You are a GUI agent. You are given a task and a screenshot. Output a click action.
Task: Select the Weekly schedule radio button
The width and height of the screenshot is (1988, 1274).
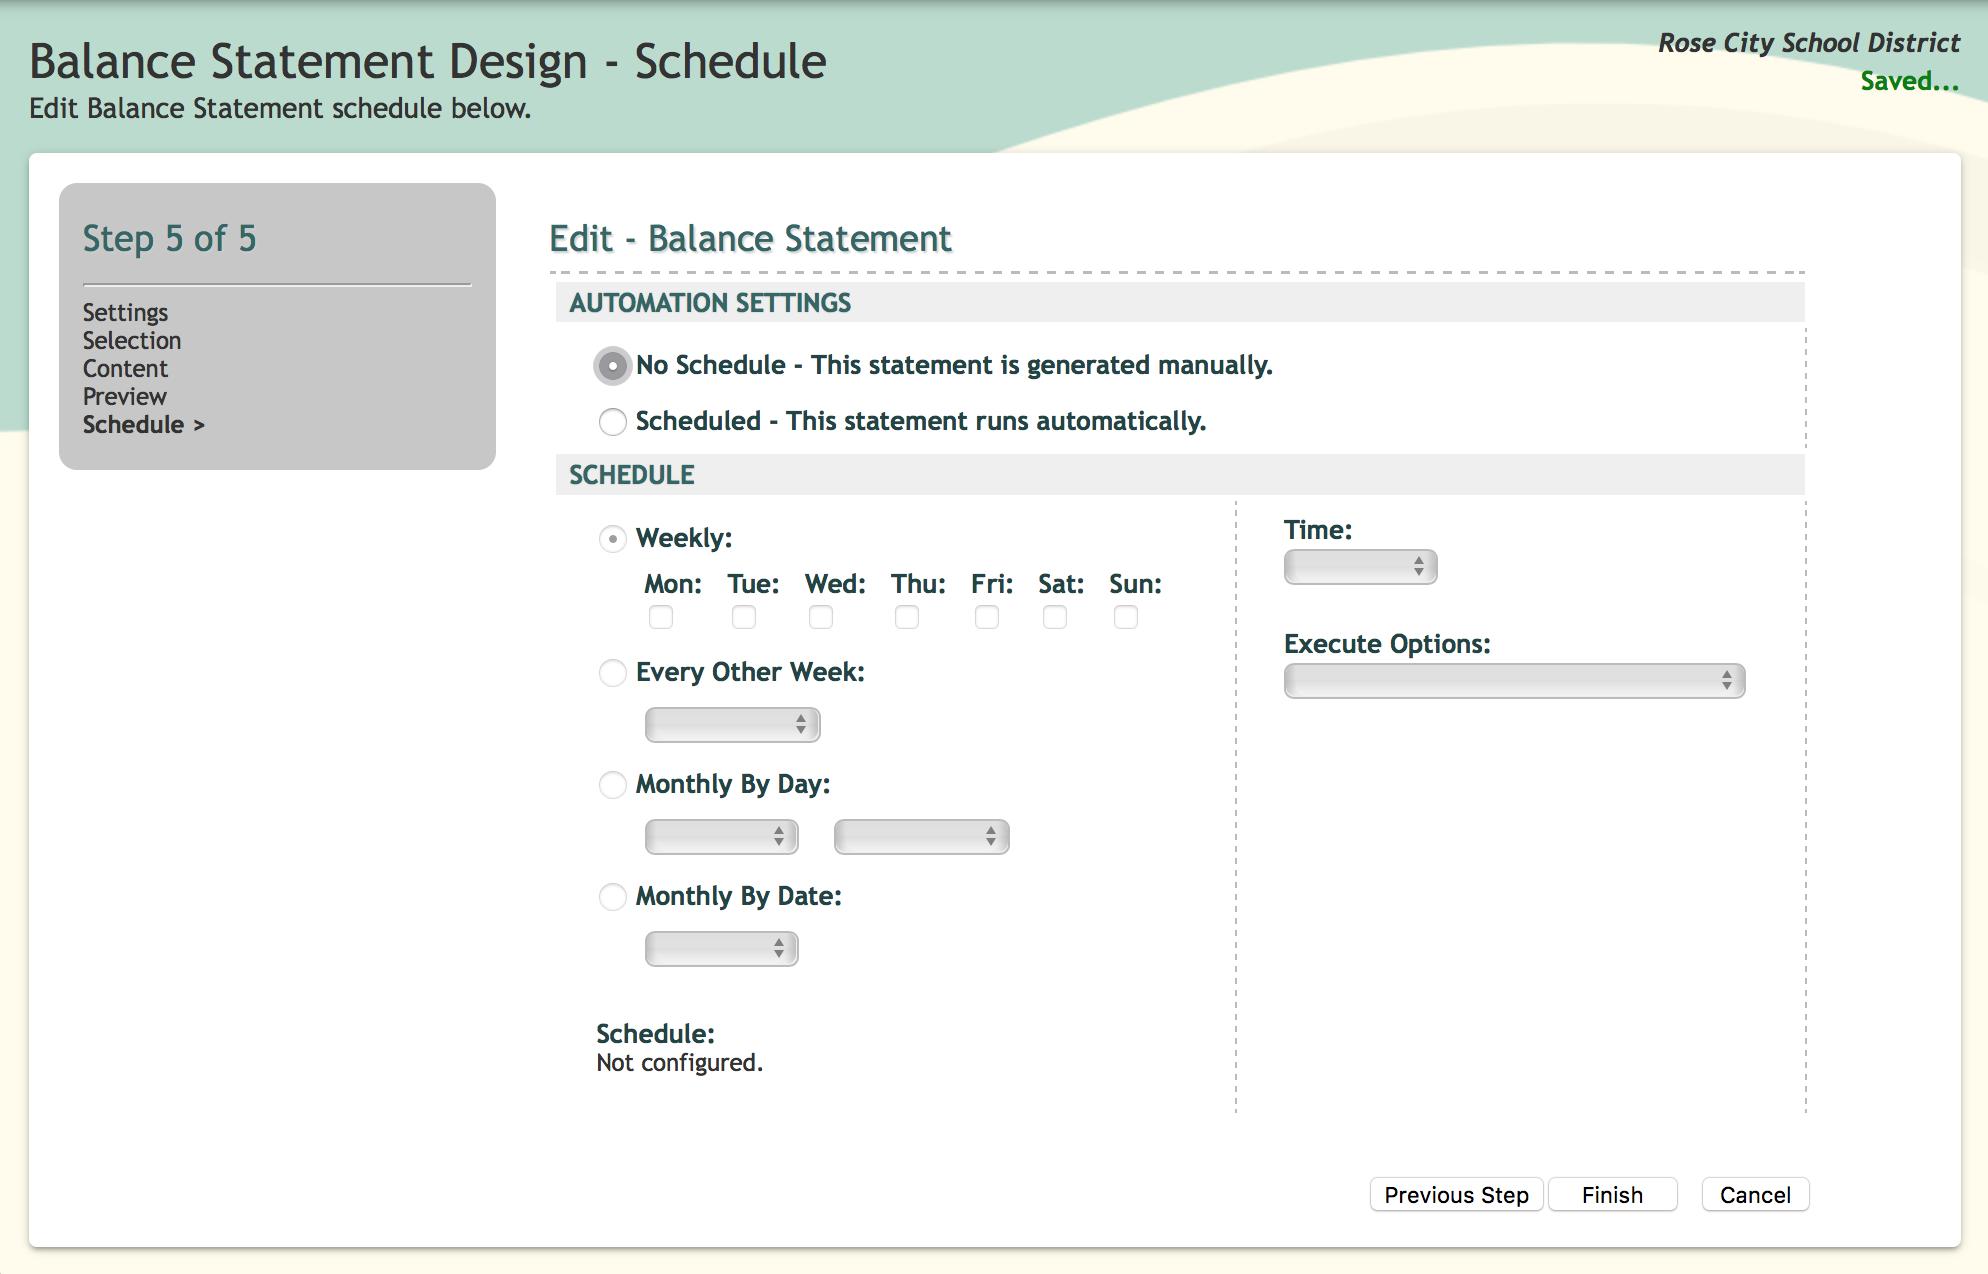point(613,539)
